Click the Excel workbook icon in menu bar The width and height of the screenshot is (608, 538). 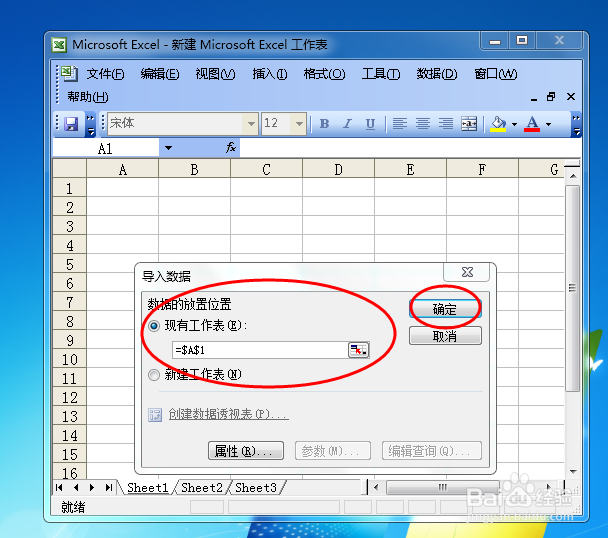point(70,73)
